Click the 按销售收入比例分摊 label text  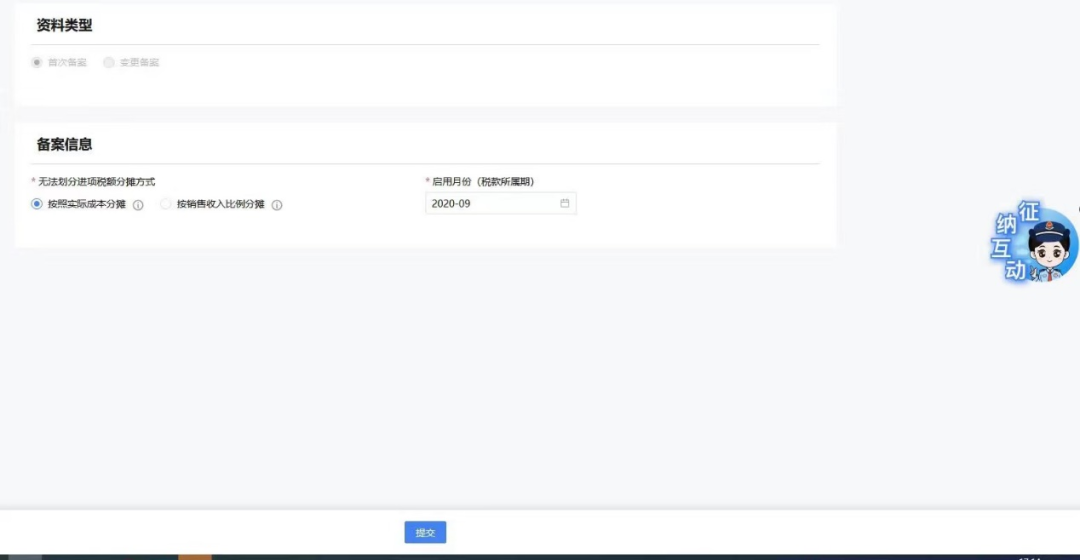220,204
